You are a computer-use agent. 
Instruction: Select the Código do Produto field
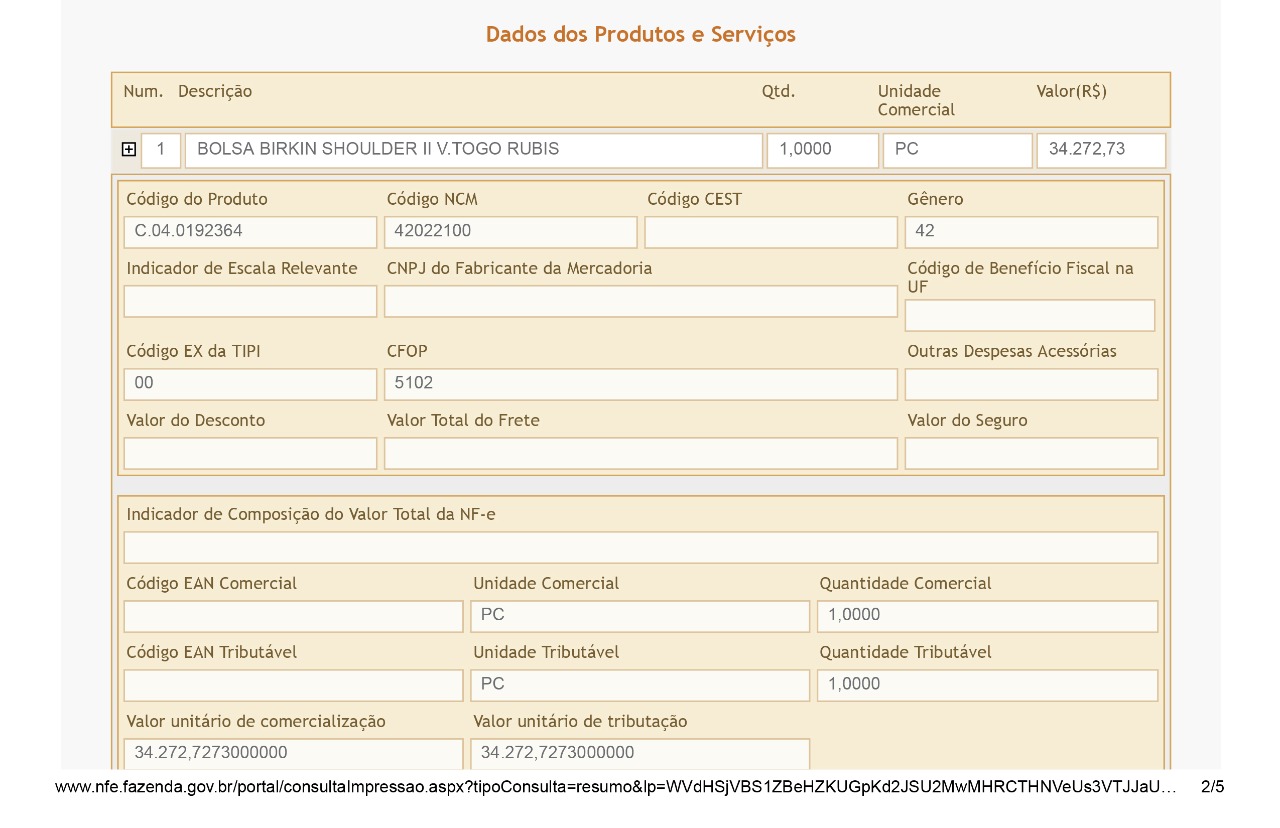tap(250, 231)
